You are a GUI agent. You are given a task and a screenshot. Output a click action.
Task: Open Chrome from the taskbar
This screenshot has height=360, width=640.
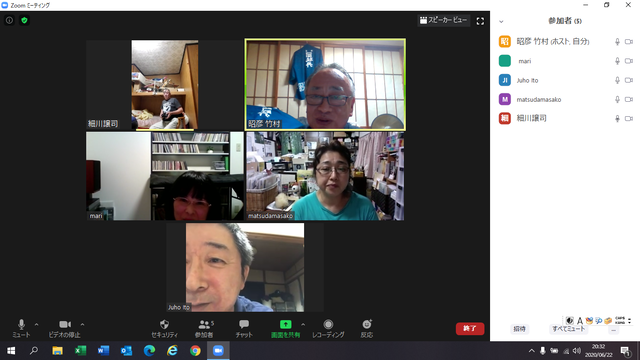click(195, 351)
